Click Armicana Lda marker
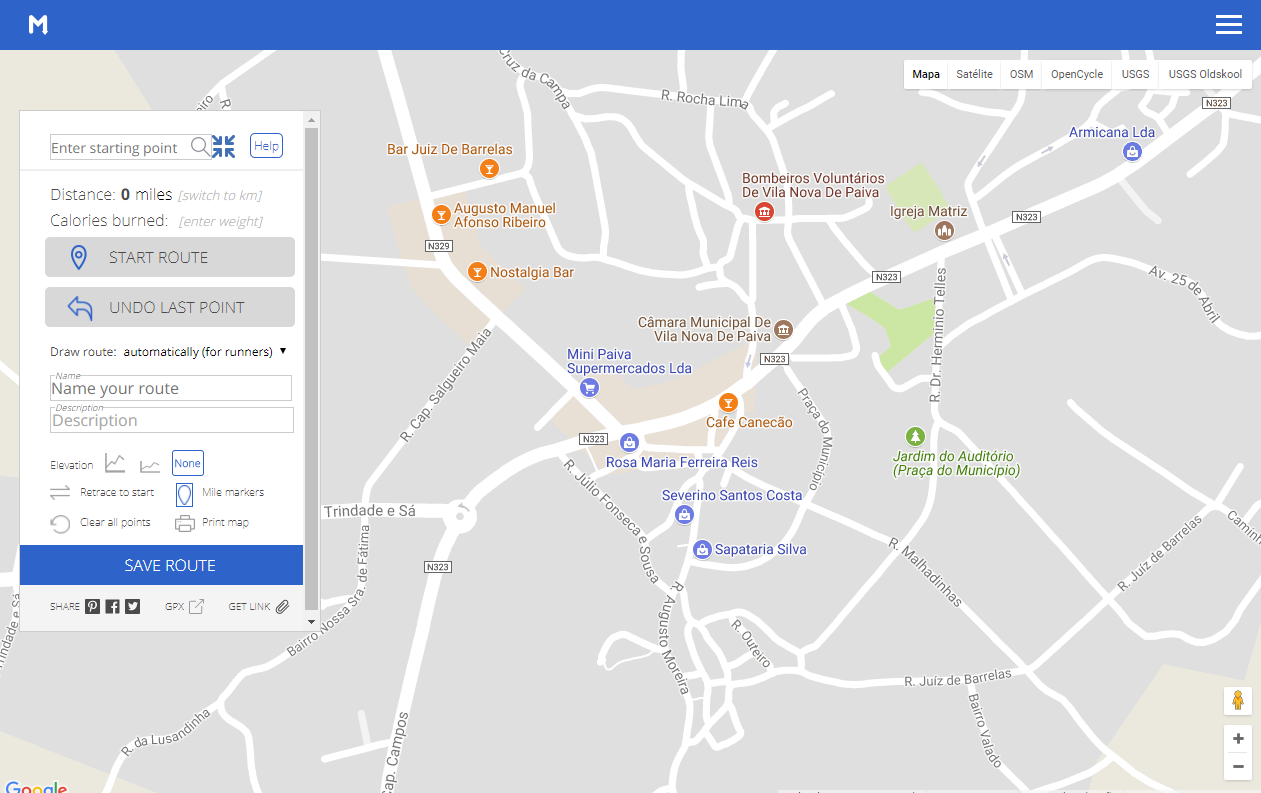 pyautogui.click(x=1132, y=152)
